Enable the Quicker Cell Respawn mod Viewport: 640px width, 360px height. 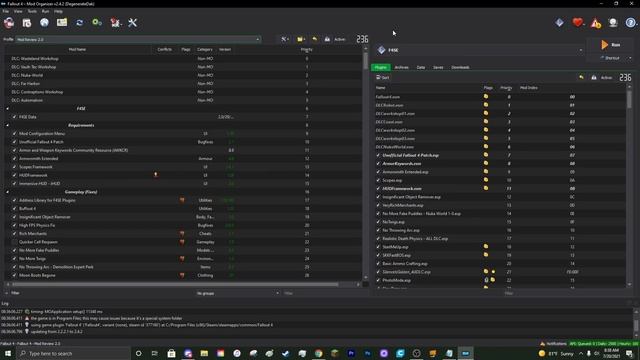[x=14, y=242]
